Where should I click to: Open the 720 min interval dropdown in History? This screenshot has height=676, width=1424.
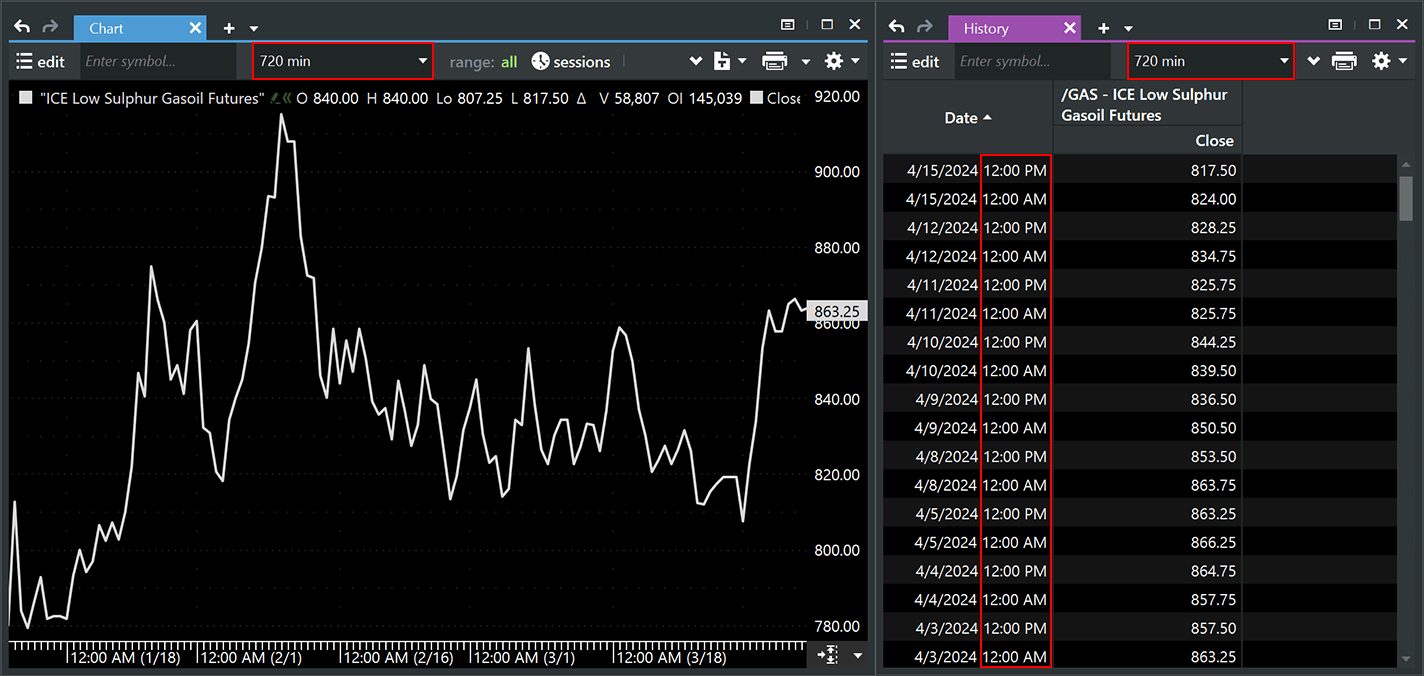tap(1211, 61)
